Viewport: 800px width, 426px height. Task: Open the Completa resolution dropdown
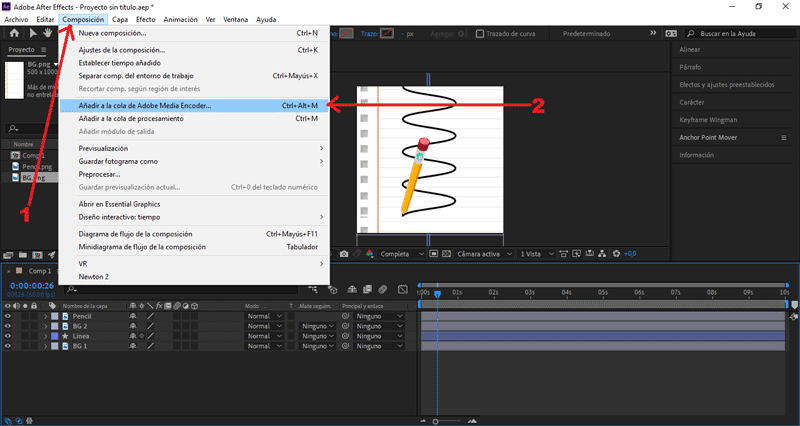pyautogui.click(x=402, y=254)
